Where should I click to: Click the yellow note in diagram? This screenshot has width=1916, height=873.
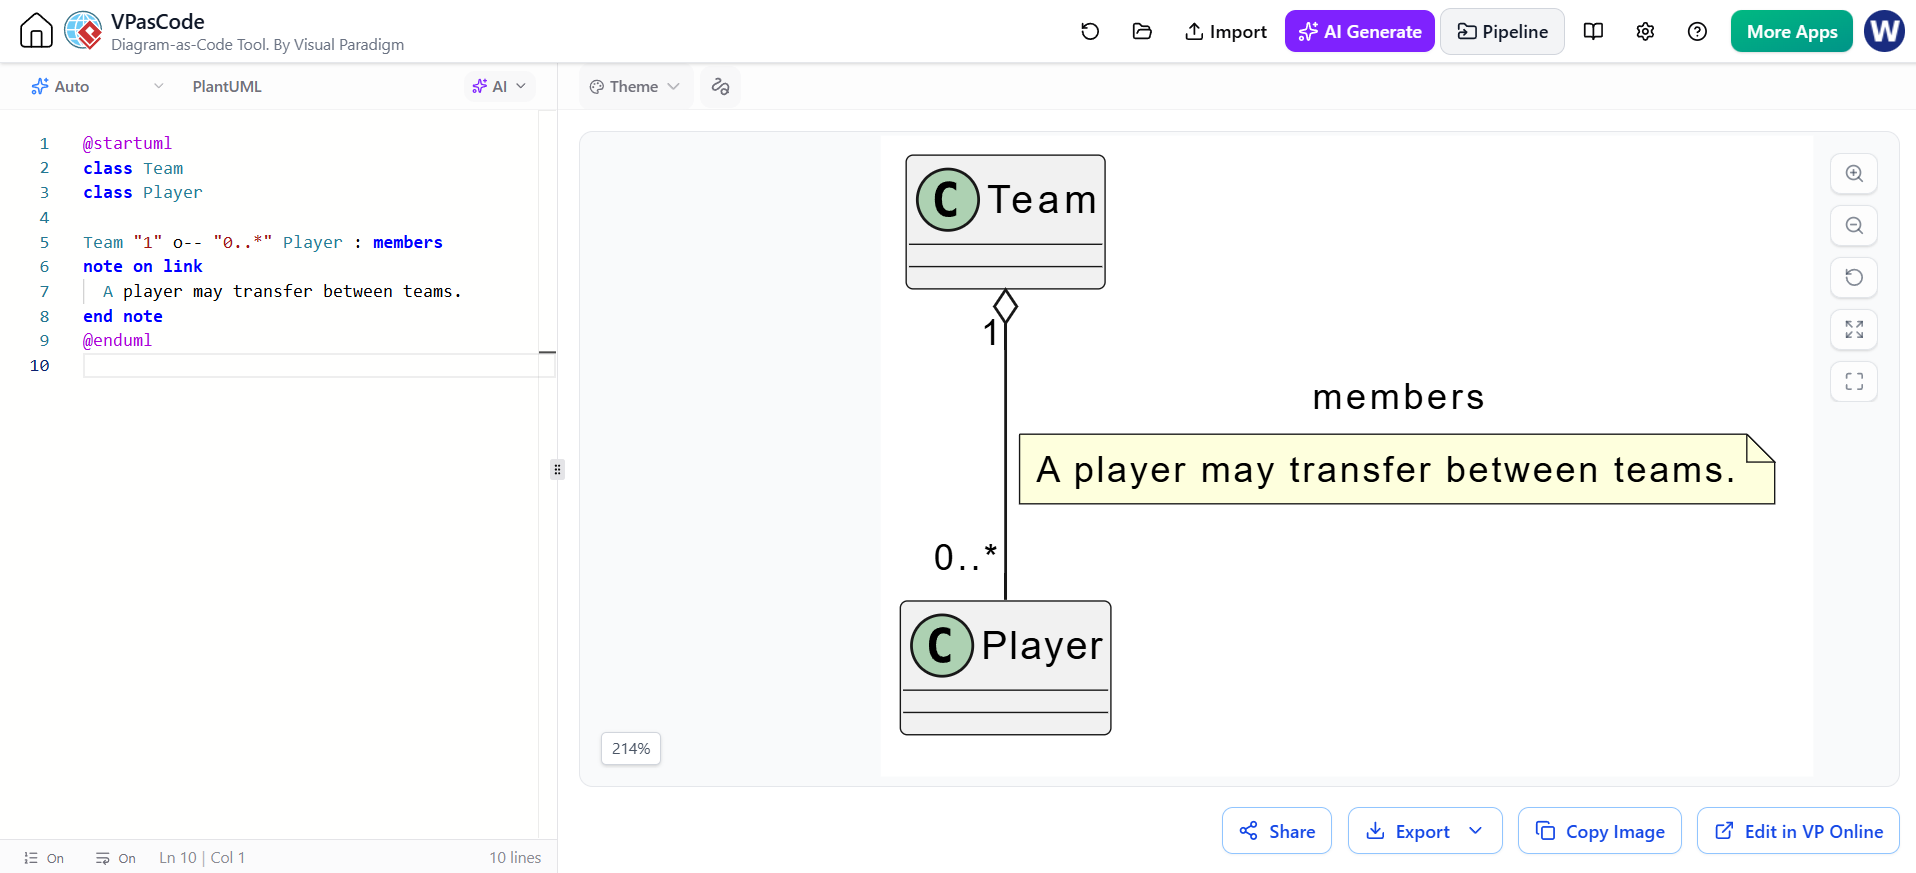[1397, 469]
